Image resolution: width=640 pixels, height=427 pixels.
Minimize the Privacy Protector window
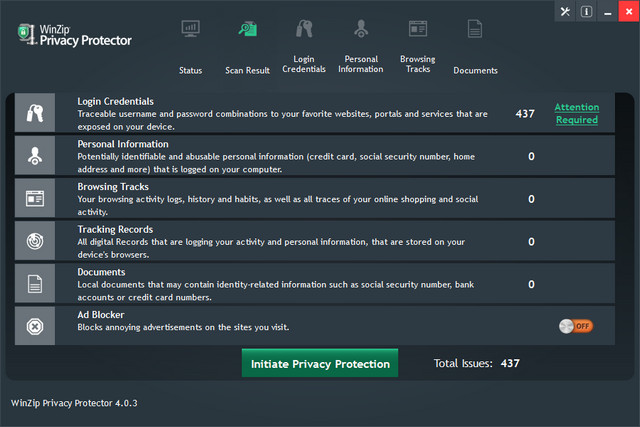coord(608,12)
